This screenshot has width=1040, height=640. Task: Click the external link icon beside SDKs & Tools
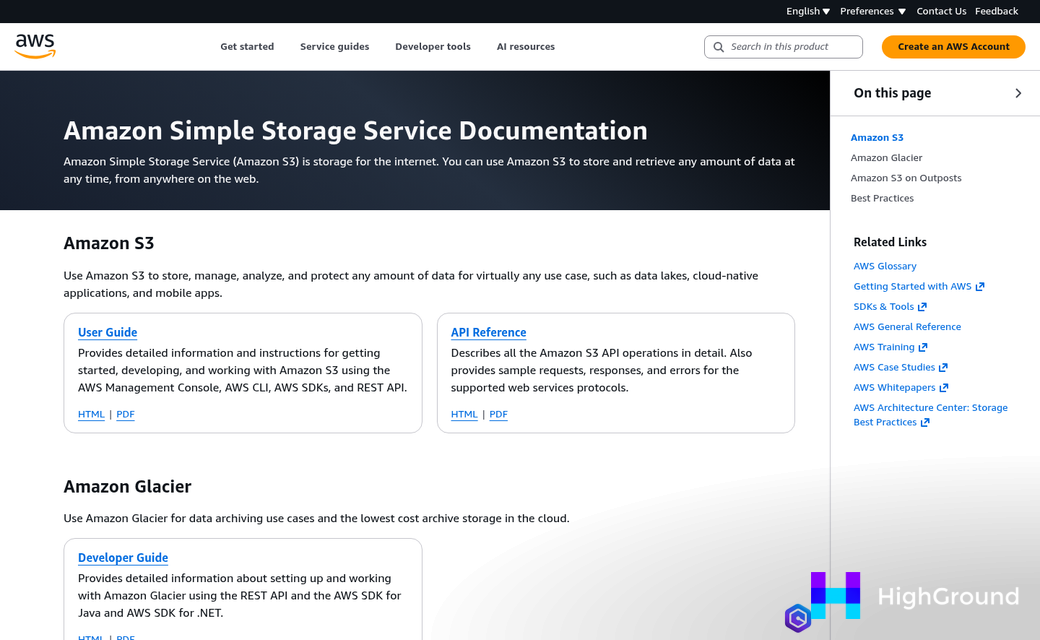point(924,306)
